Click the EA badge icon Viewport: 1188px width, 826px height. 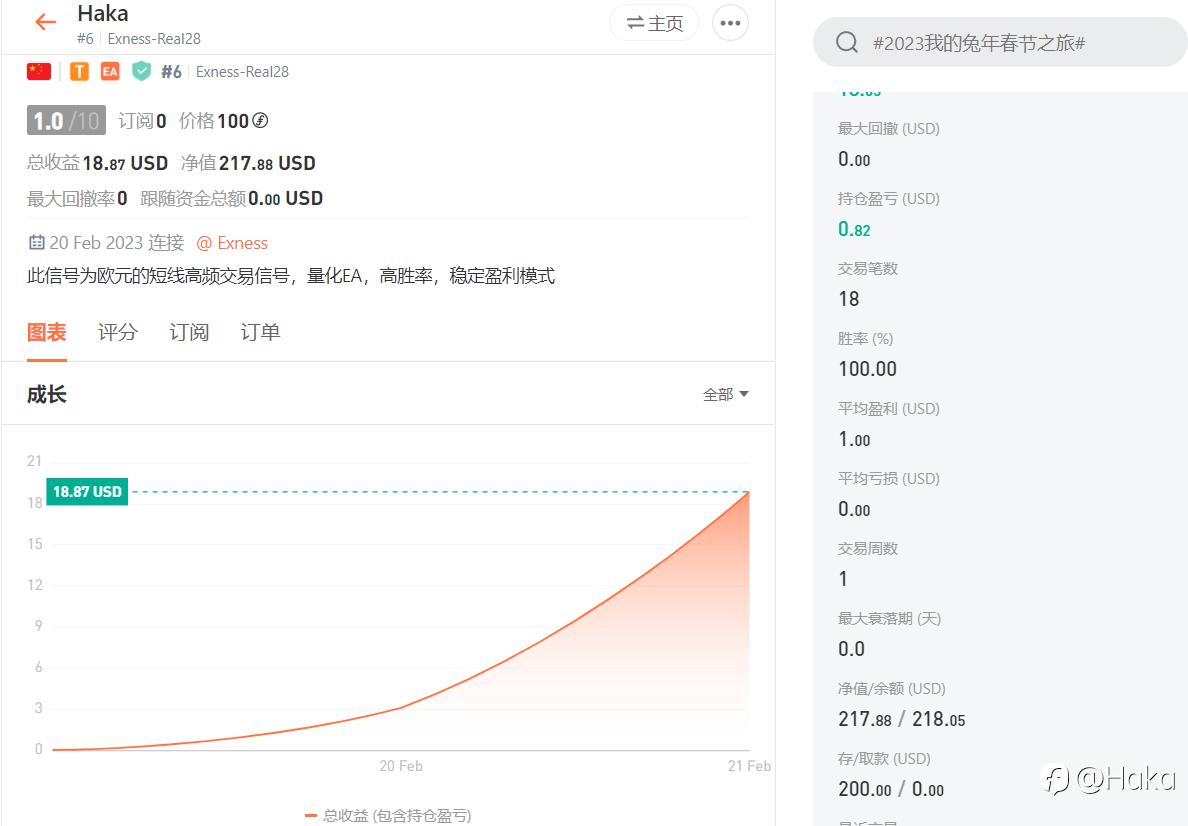tap(110, 71)
